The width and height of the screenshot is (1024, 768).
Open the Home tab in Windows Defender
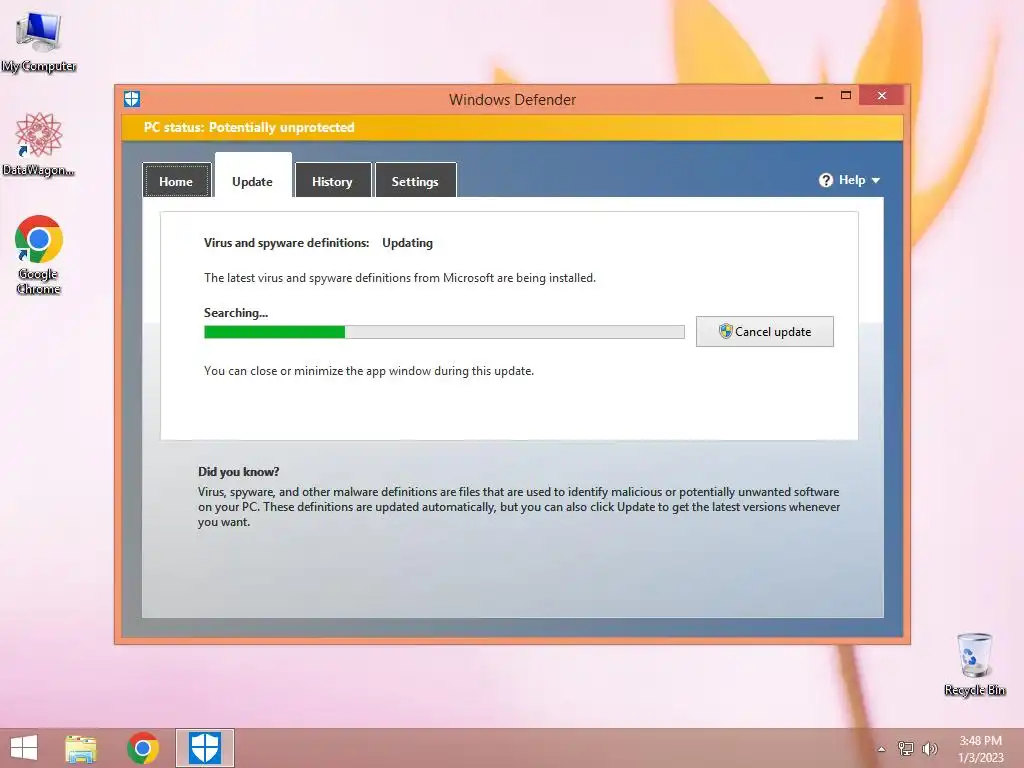[x=176, y=181]
